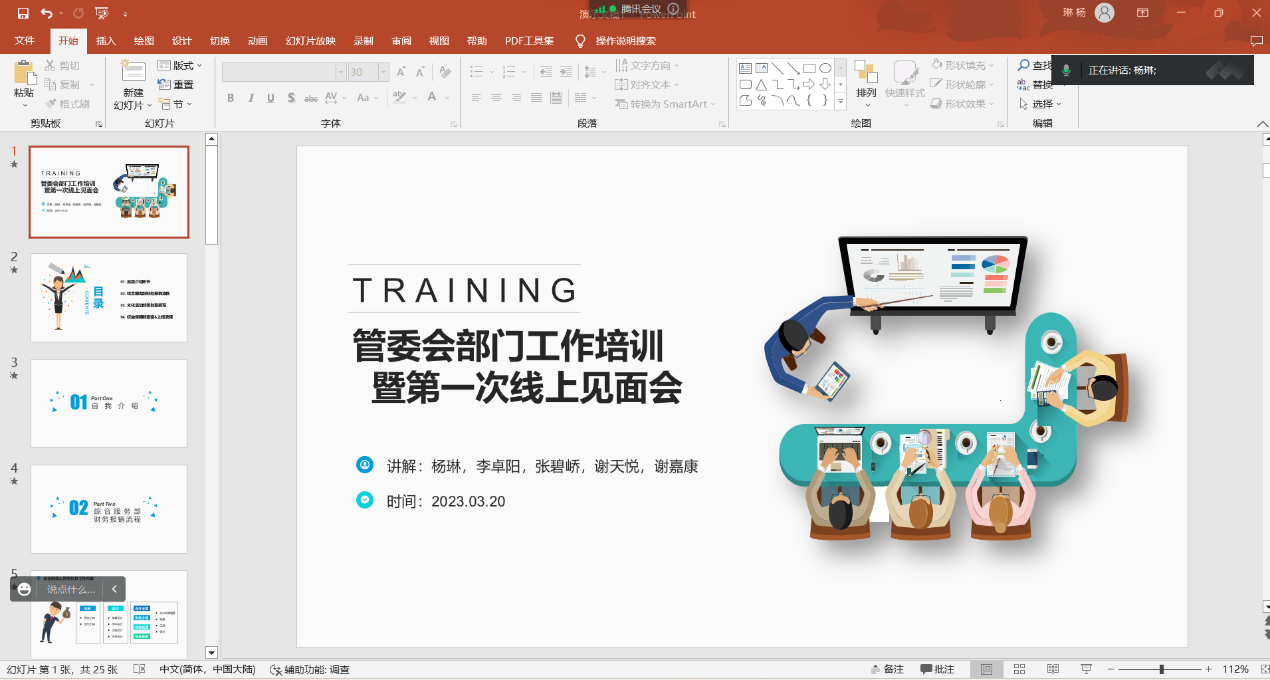Viewport: 1270px width, 680px height.
Task: Toggle the 备注 notes pane
Action: (x=886, y=669)
